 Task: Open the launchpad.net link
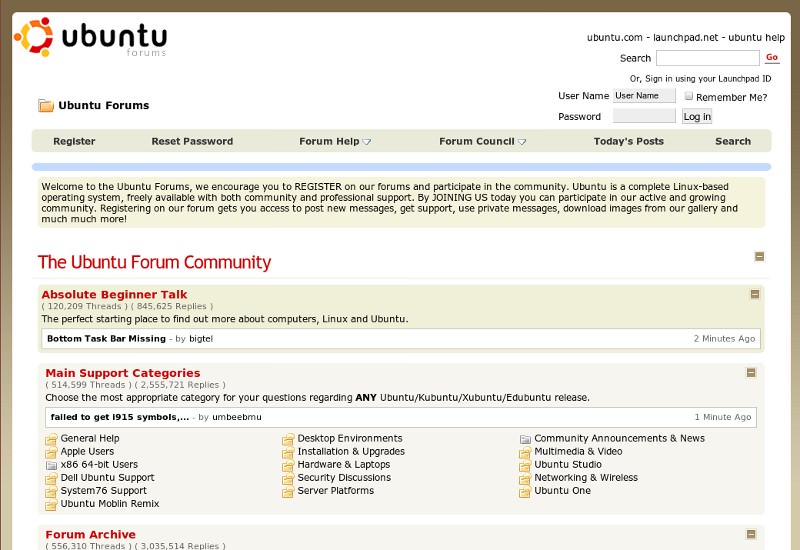[x=685, y=38]
